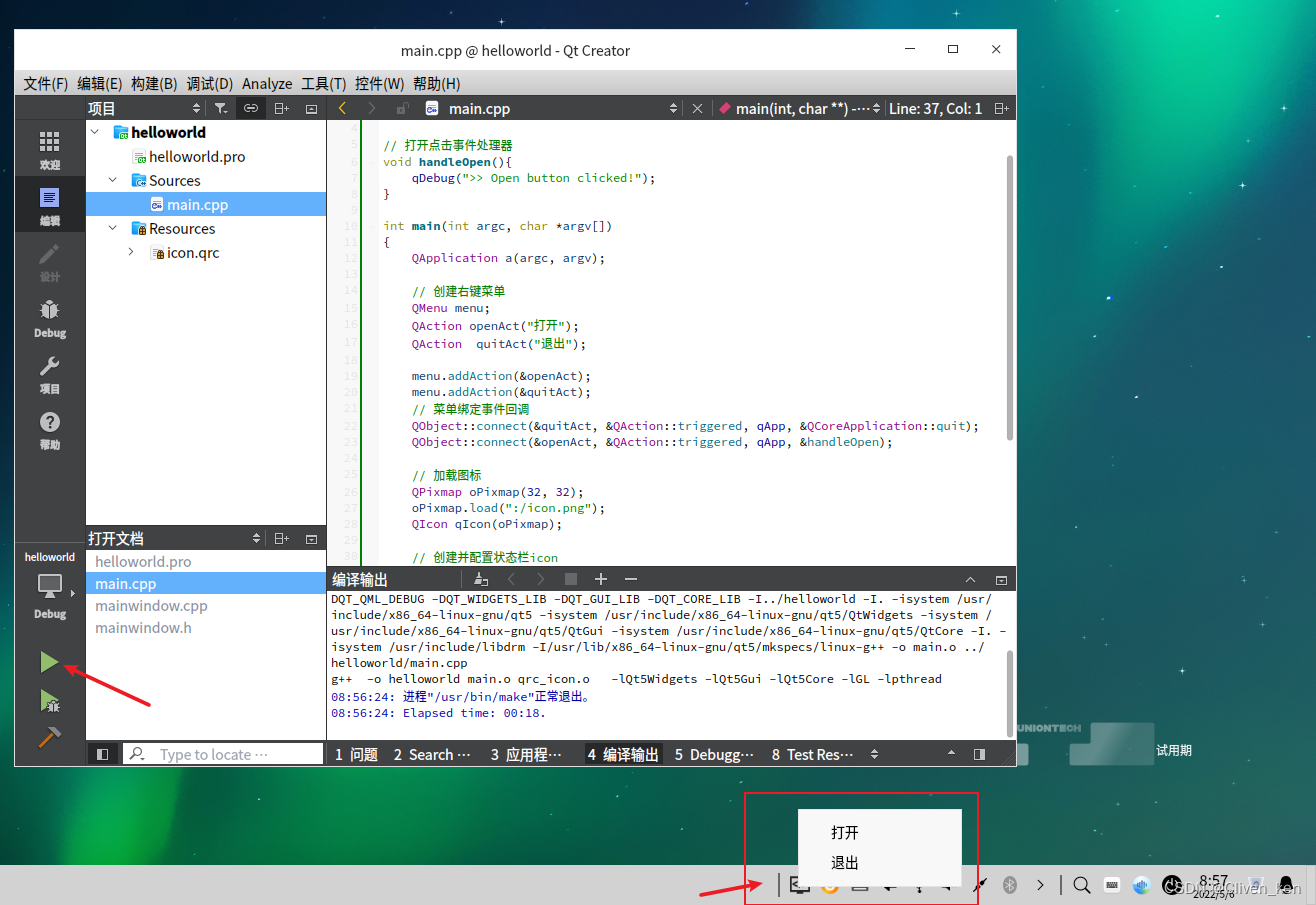Open the Analyze menu
1316x905 pixels.
(x=267, y=83)
